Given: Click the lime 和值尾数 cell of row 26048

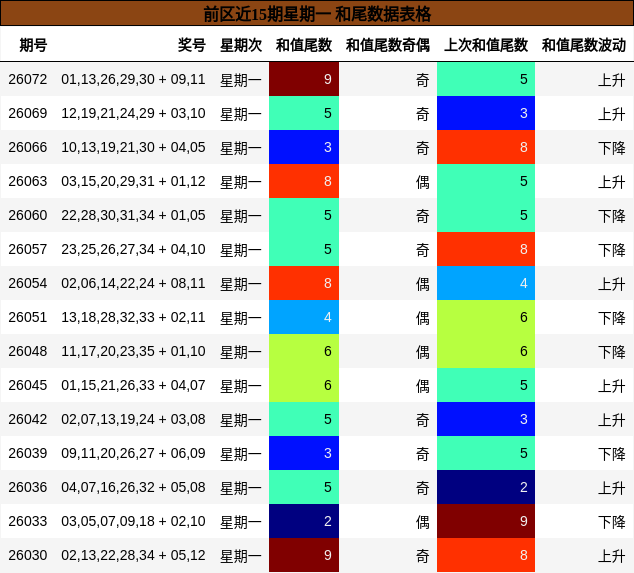Looking at the screenshot, I should pos(304,351).
